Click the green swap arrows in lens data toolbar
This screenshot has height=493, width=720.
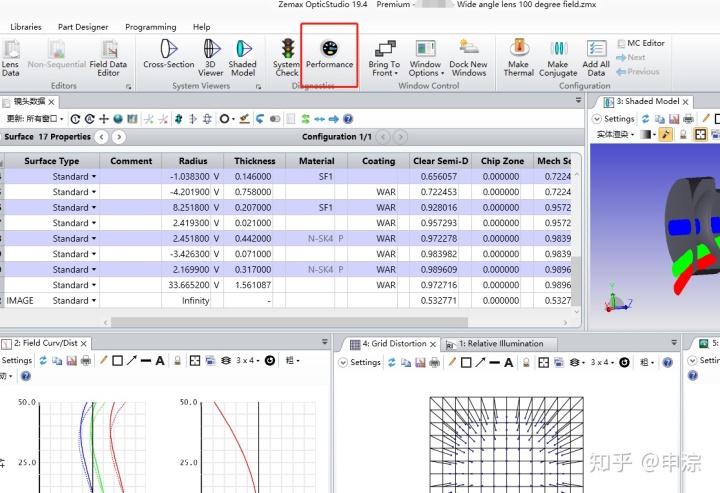305,119
